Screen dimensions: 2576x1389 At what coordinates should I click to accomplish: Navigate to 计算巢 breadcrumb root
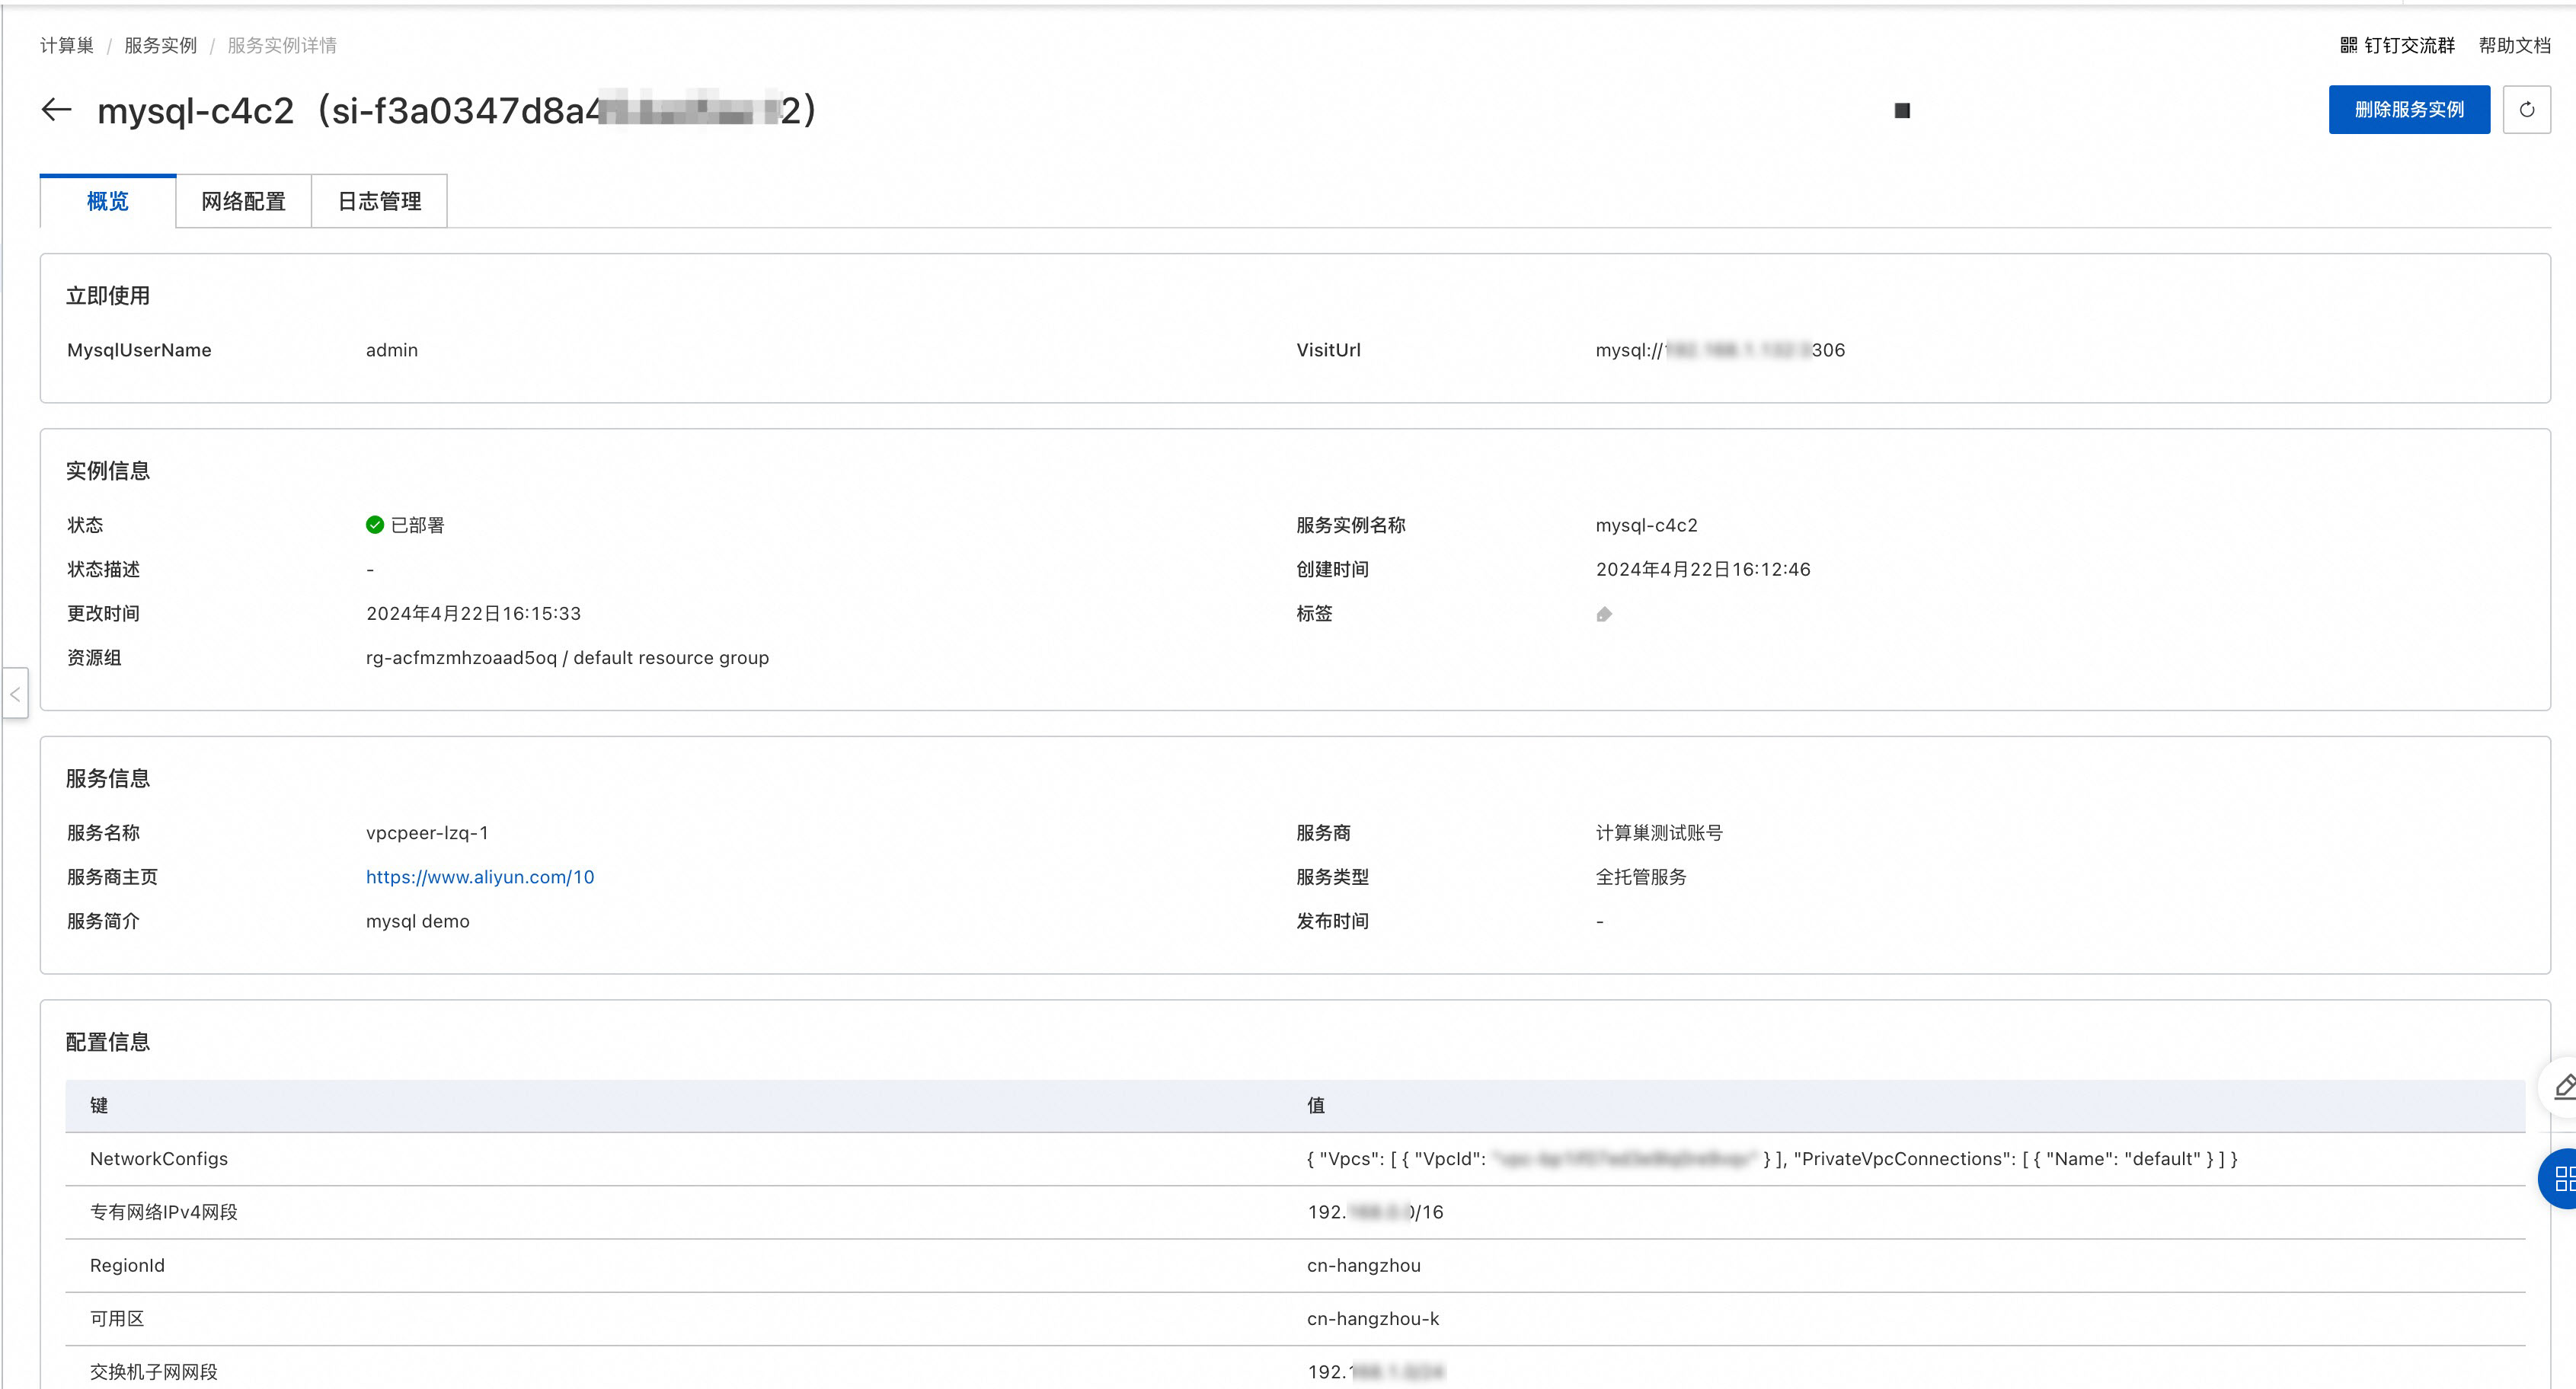pyautogui.click(x=67, y=45)
